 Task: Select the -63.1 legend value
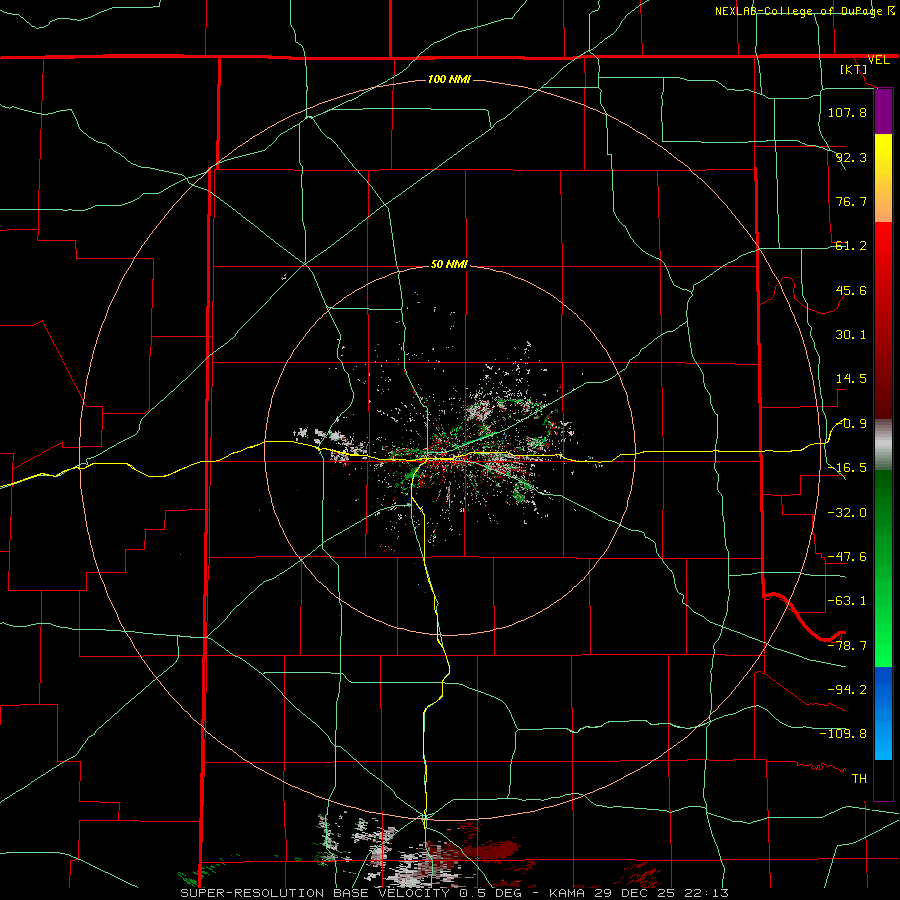847,601
